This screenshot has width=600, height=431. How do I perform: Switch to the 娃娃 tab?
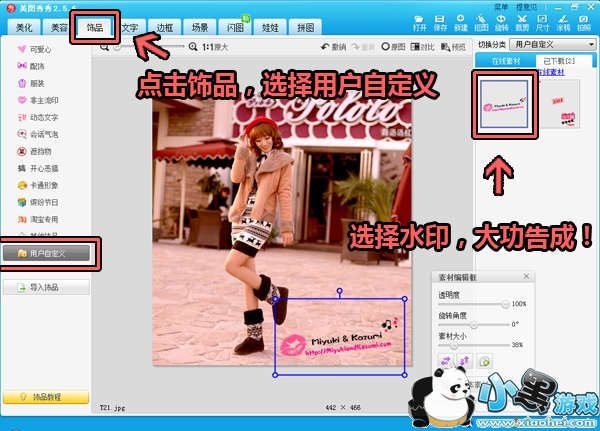(x=271, y=27)
